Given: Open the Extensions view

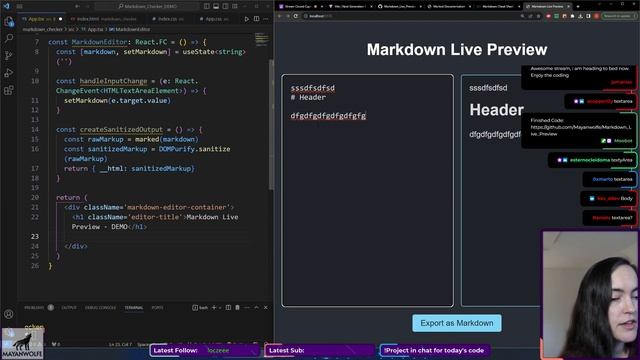Looking at the screenshot, I should [9, 90].
